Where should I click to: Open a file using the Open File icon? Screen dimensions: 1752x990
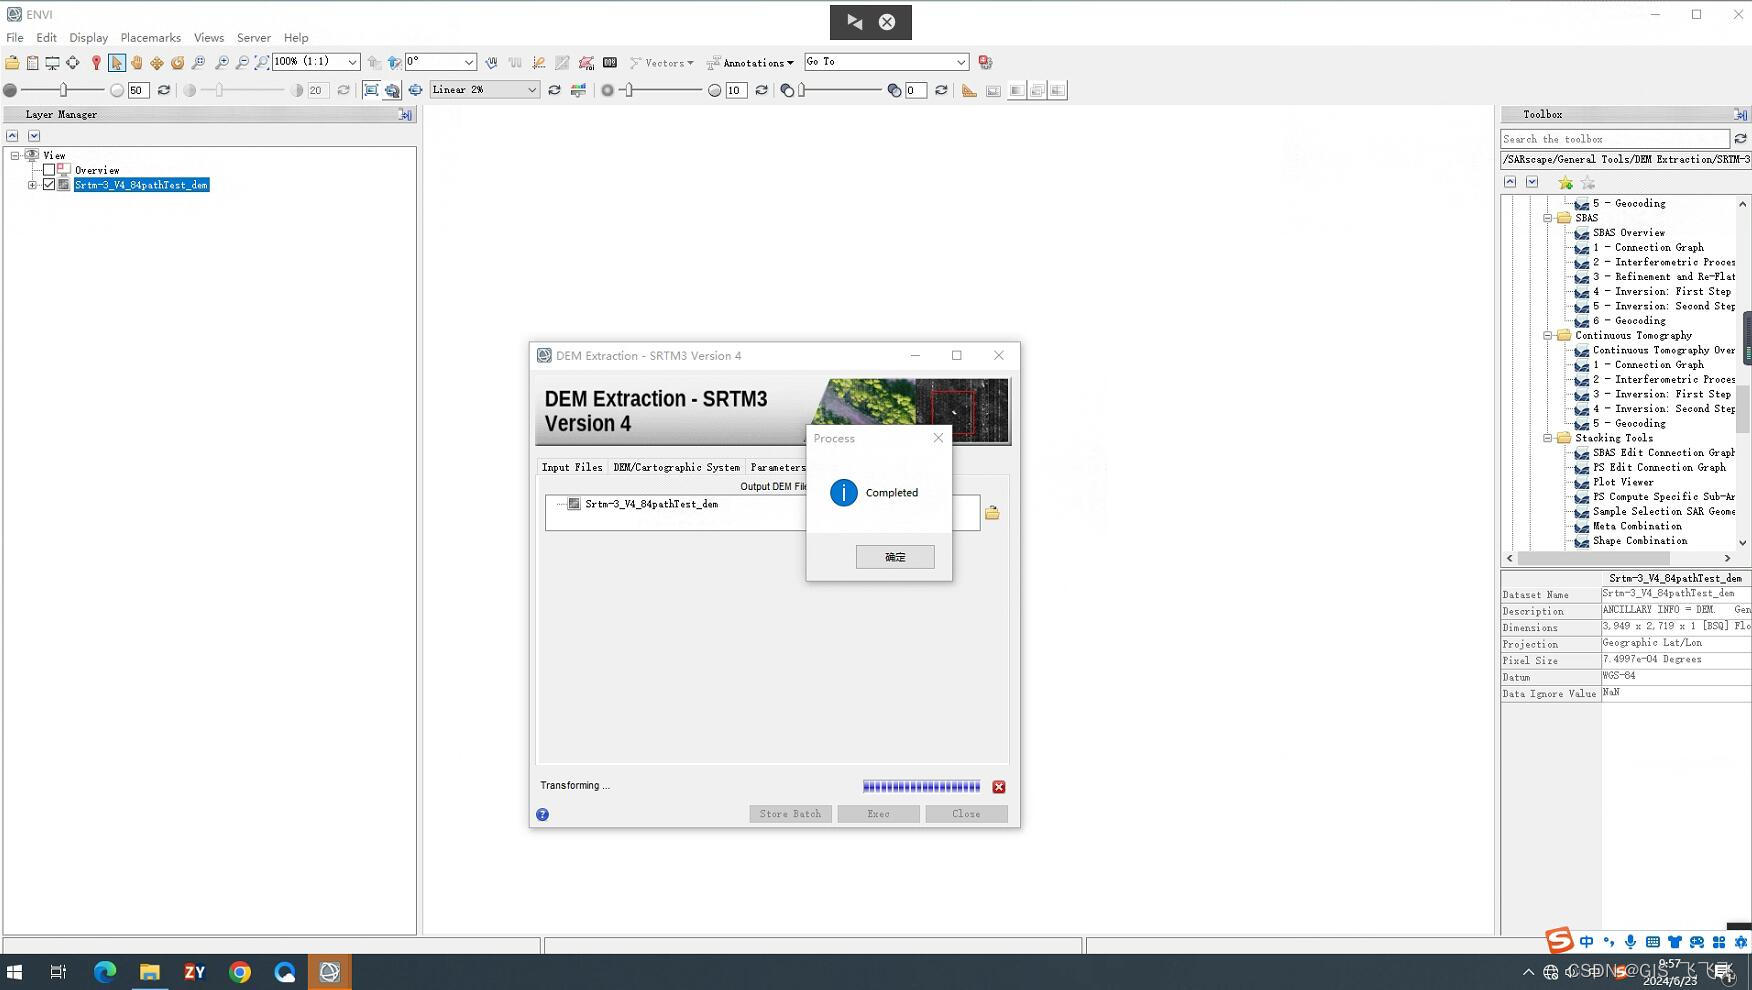(x=12, y=62)
